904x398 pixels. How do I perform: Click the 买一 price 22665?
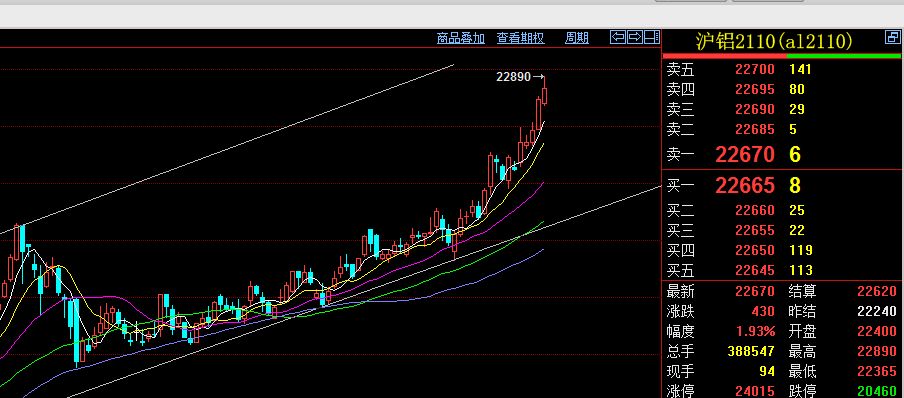pos(745,186)
